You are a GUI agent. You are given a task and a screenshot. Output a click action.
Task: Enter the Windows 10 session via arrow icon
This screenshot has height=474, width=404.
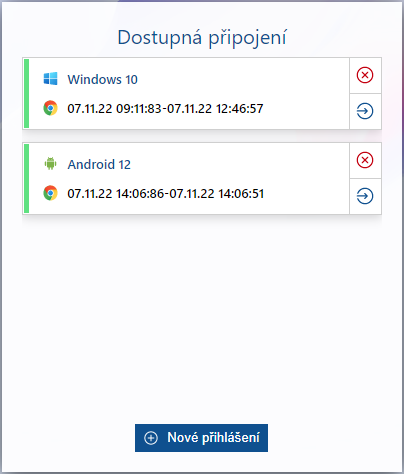365,111
